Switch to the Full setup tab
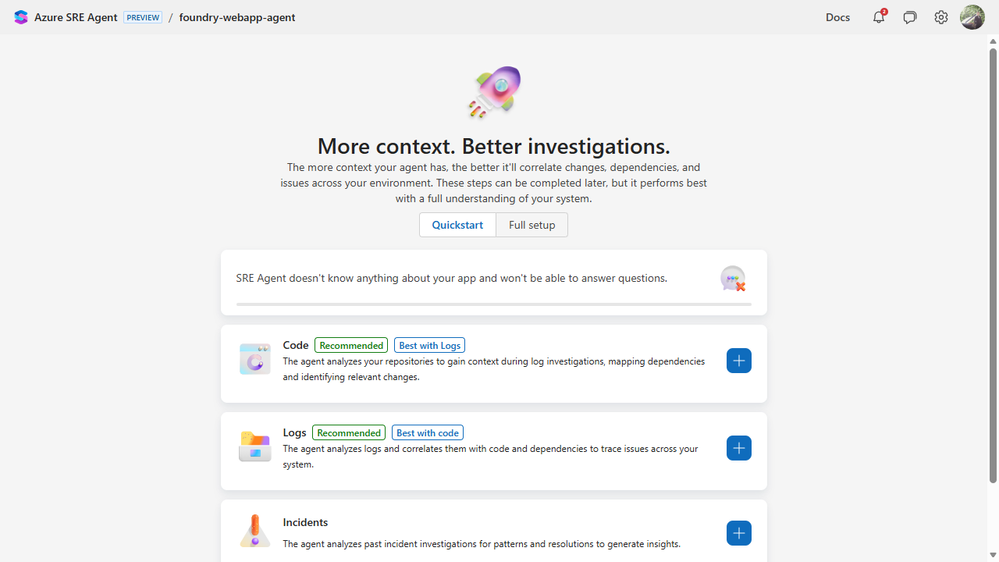Screen dimensions: 999x562 pyautogui.click(x=532, y=225)
